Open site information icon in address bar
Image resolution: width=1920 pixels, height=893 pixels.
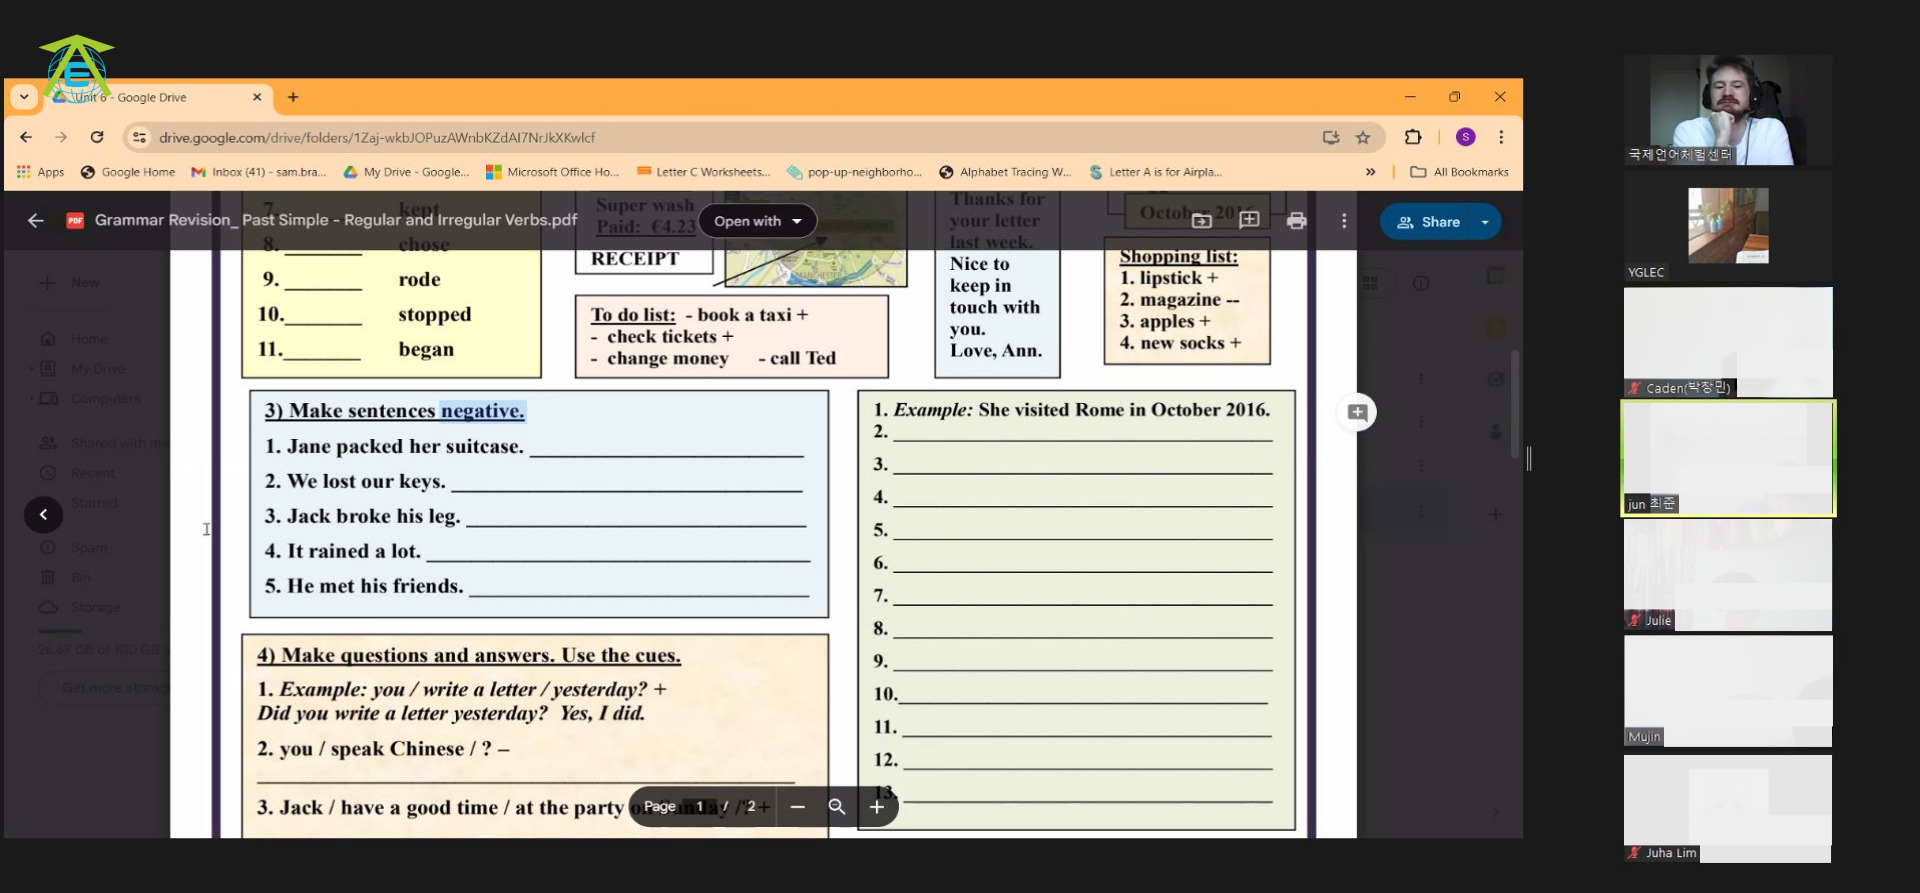[x=140, y=137]
